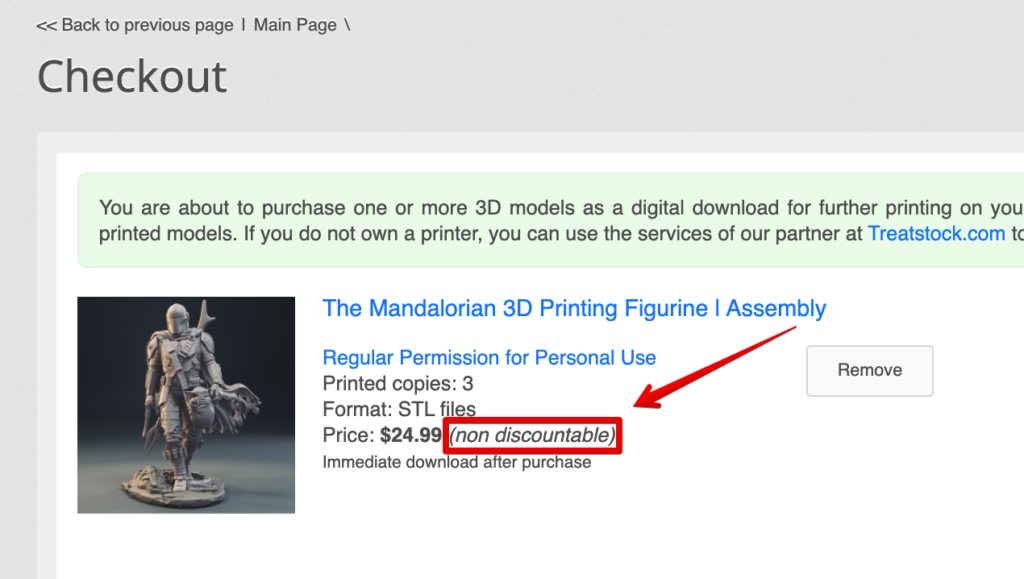Click the red arrow annotation

tap(720, 364)
